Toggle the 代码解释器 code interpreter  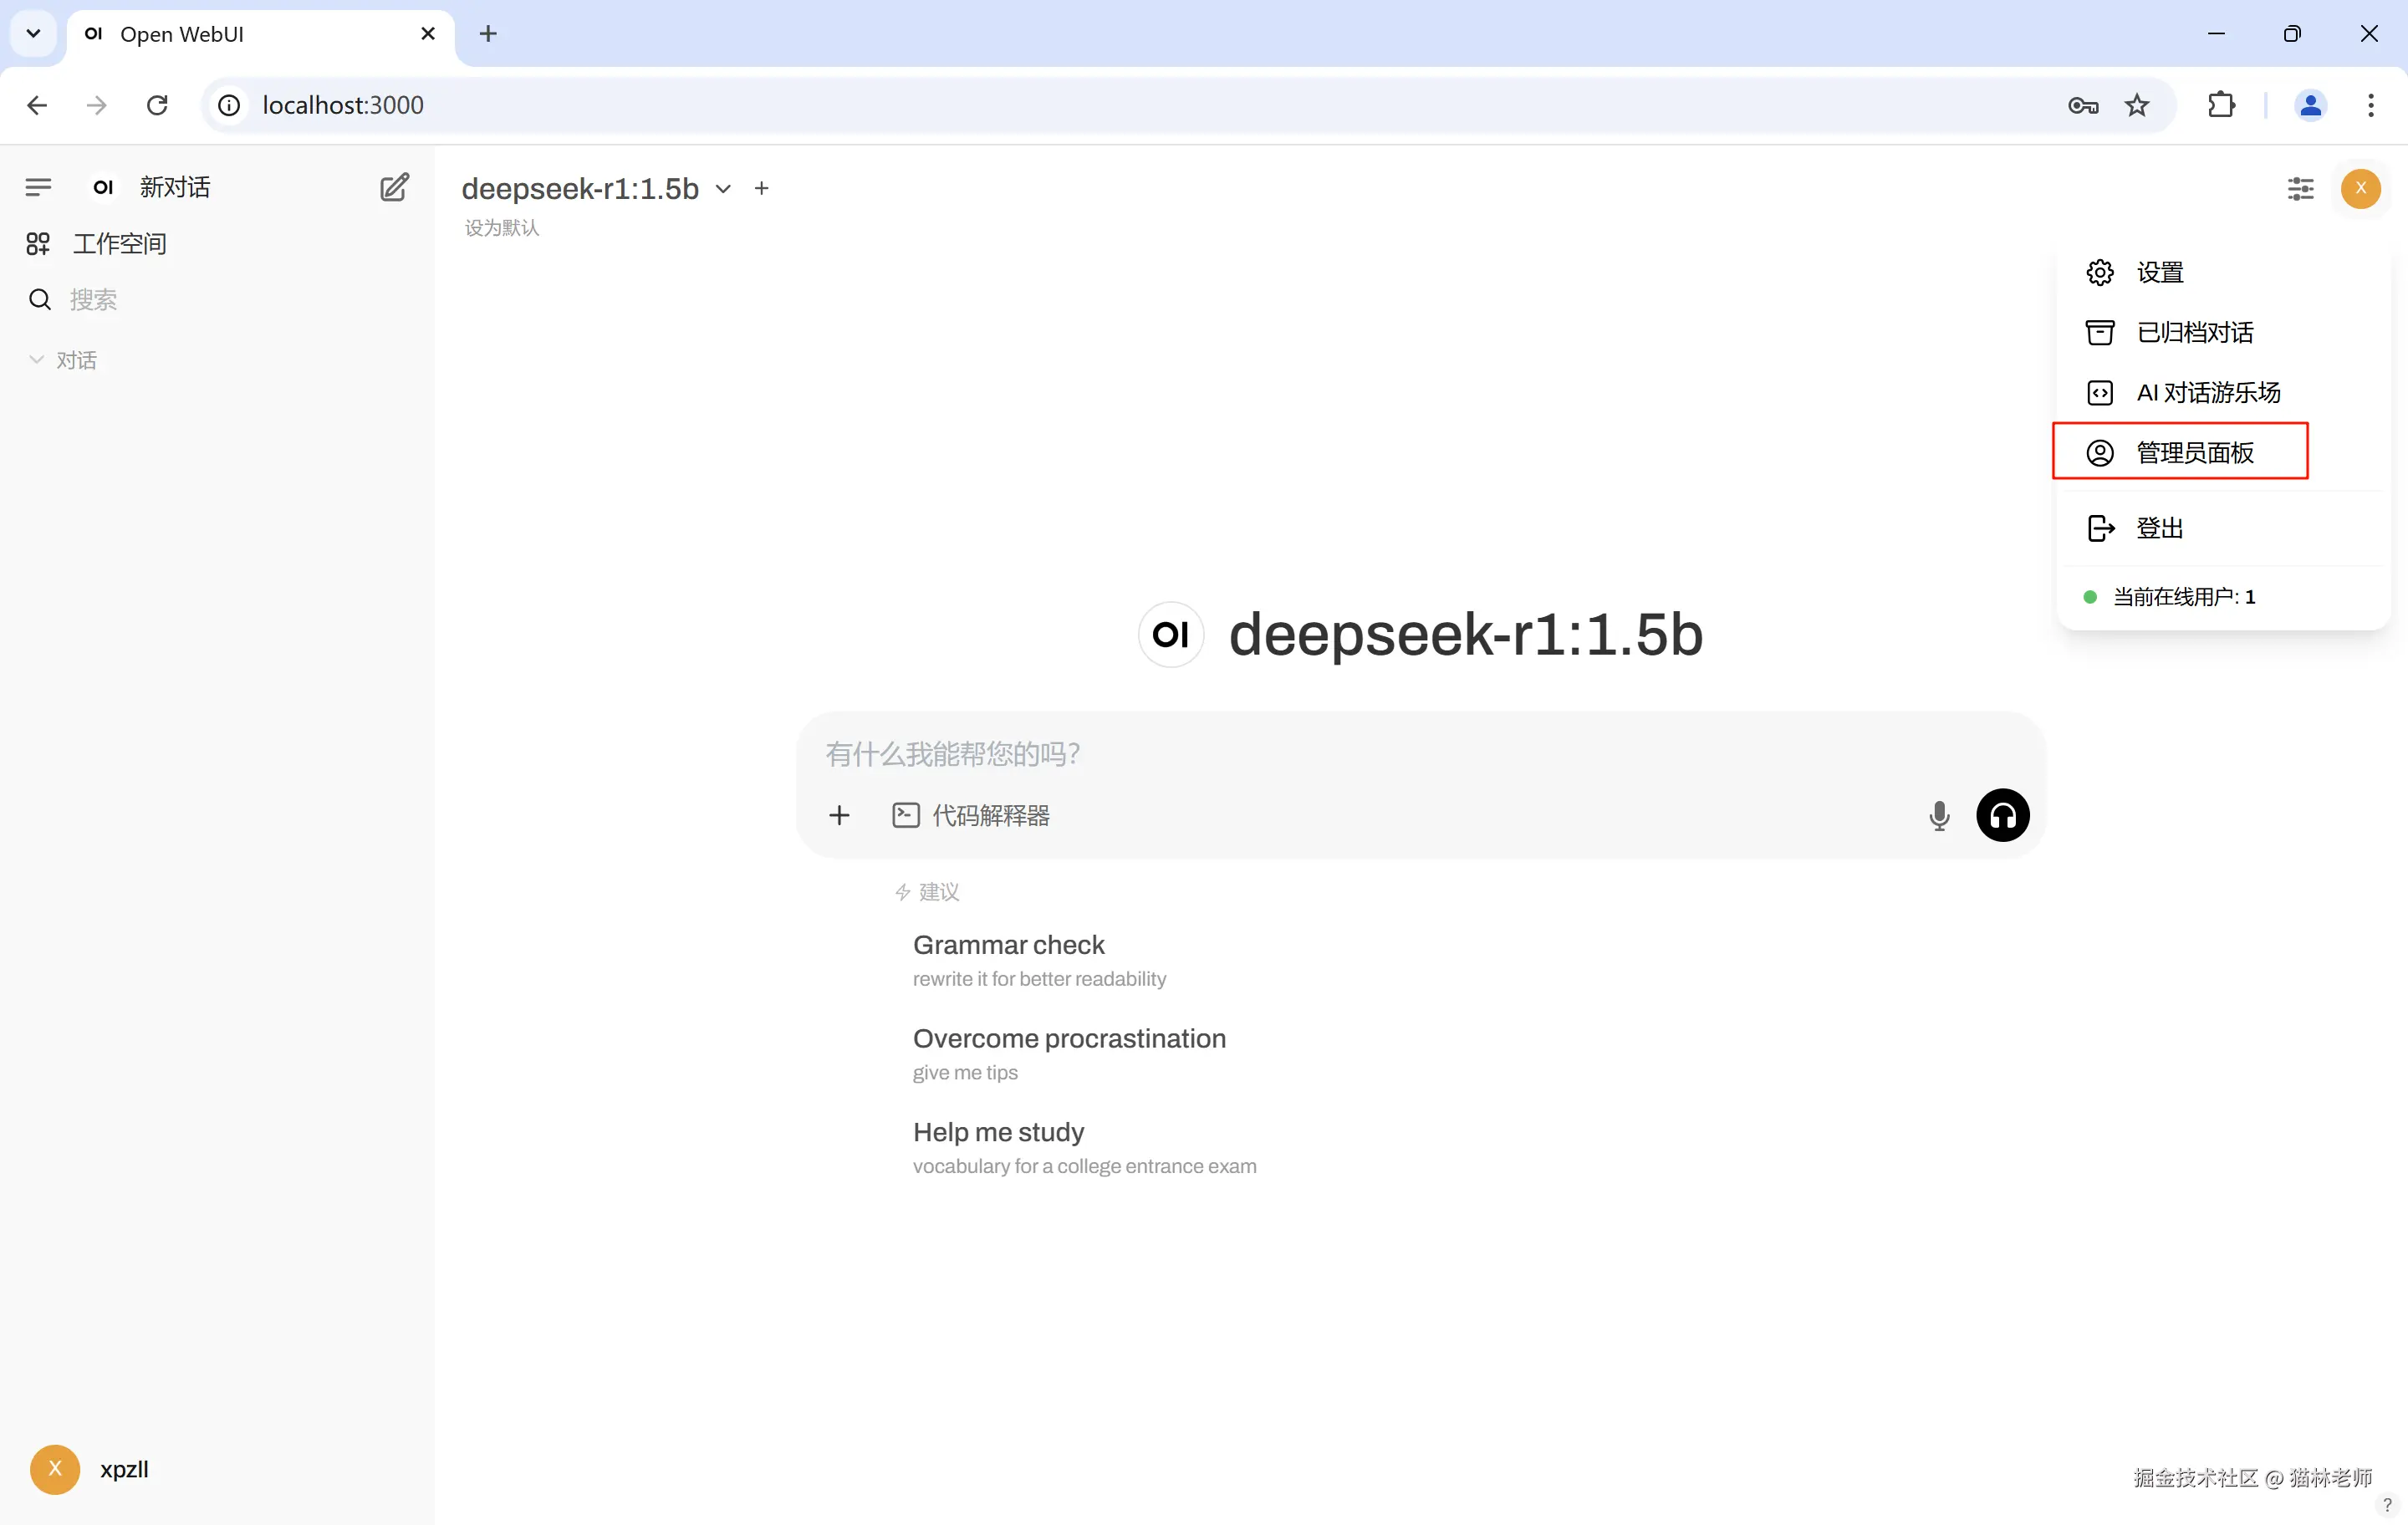[971, 815]
